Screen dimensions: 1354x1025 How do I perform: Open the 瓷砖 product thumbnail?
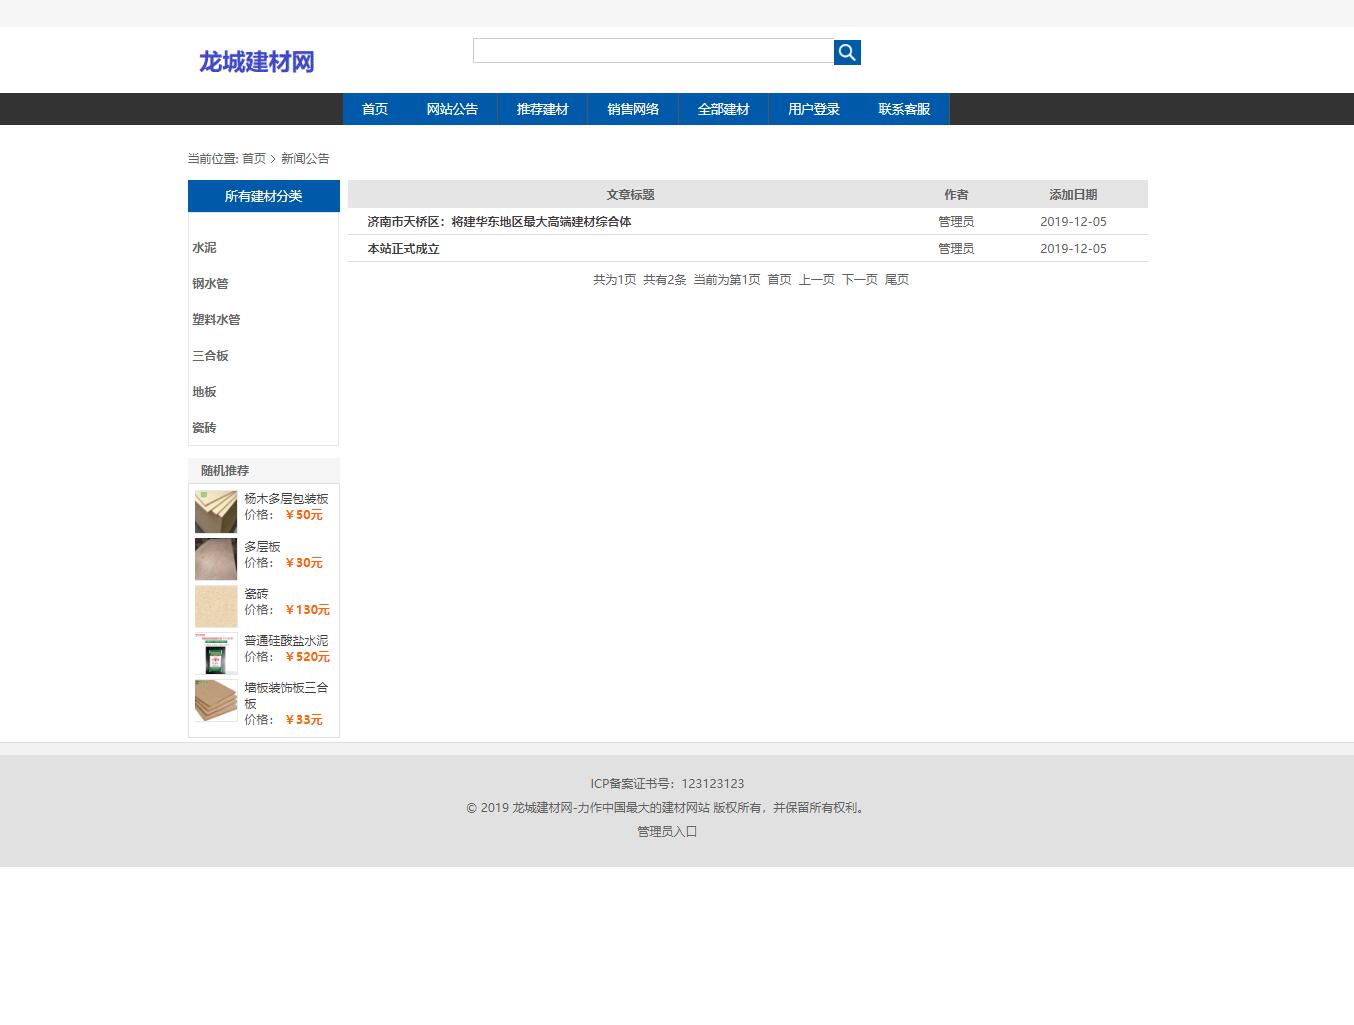coord(215,605)
